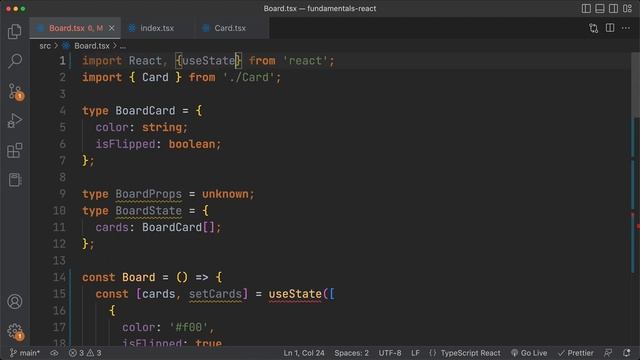Click the BoardProps identifier with warning
This screenshot has width=640, height=360.
pyautogui.click(x=149, y=194)
